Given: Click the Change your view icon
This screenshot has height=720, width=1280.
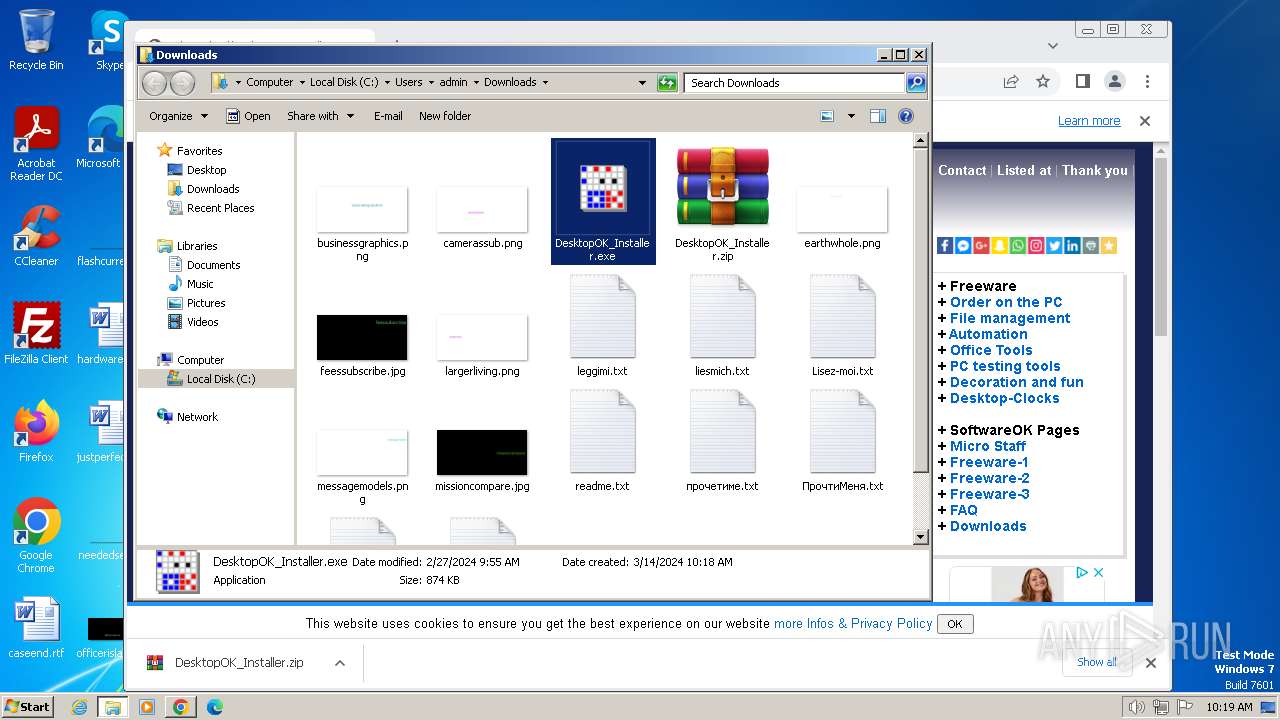Looking at the screenshot, I should [827, 116].
